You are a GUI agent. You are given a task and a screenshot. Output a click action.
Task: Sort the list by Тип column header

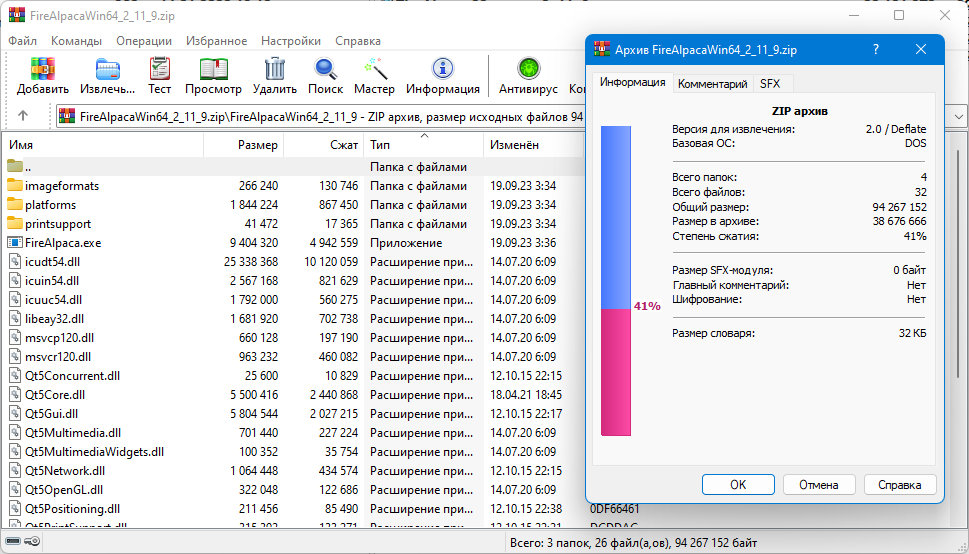tap(423, 145)
